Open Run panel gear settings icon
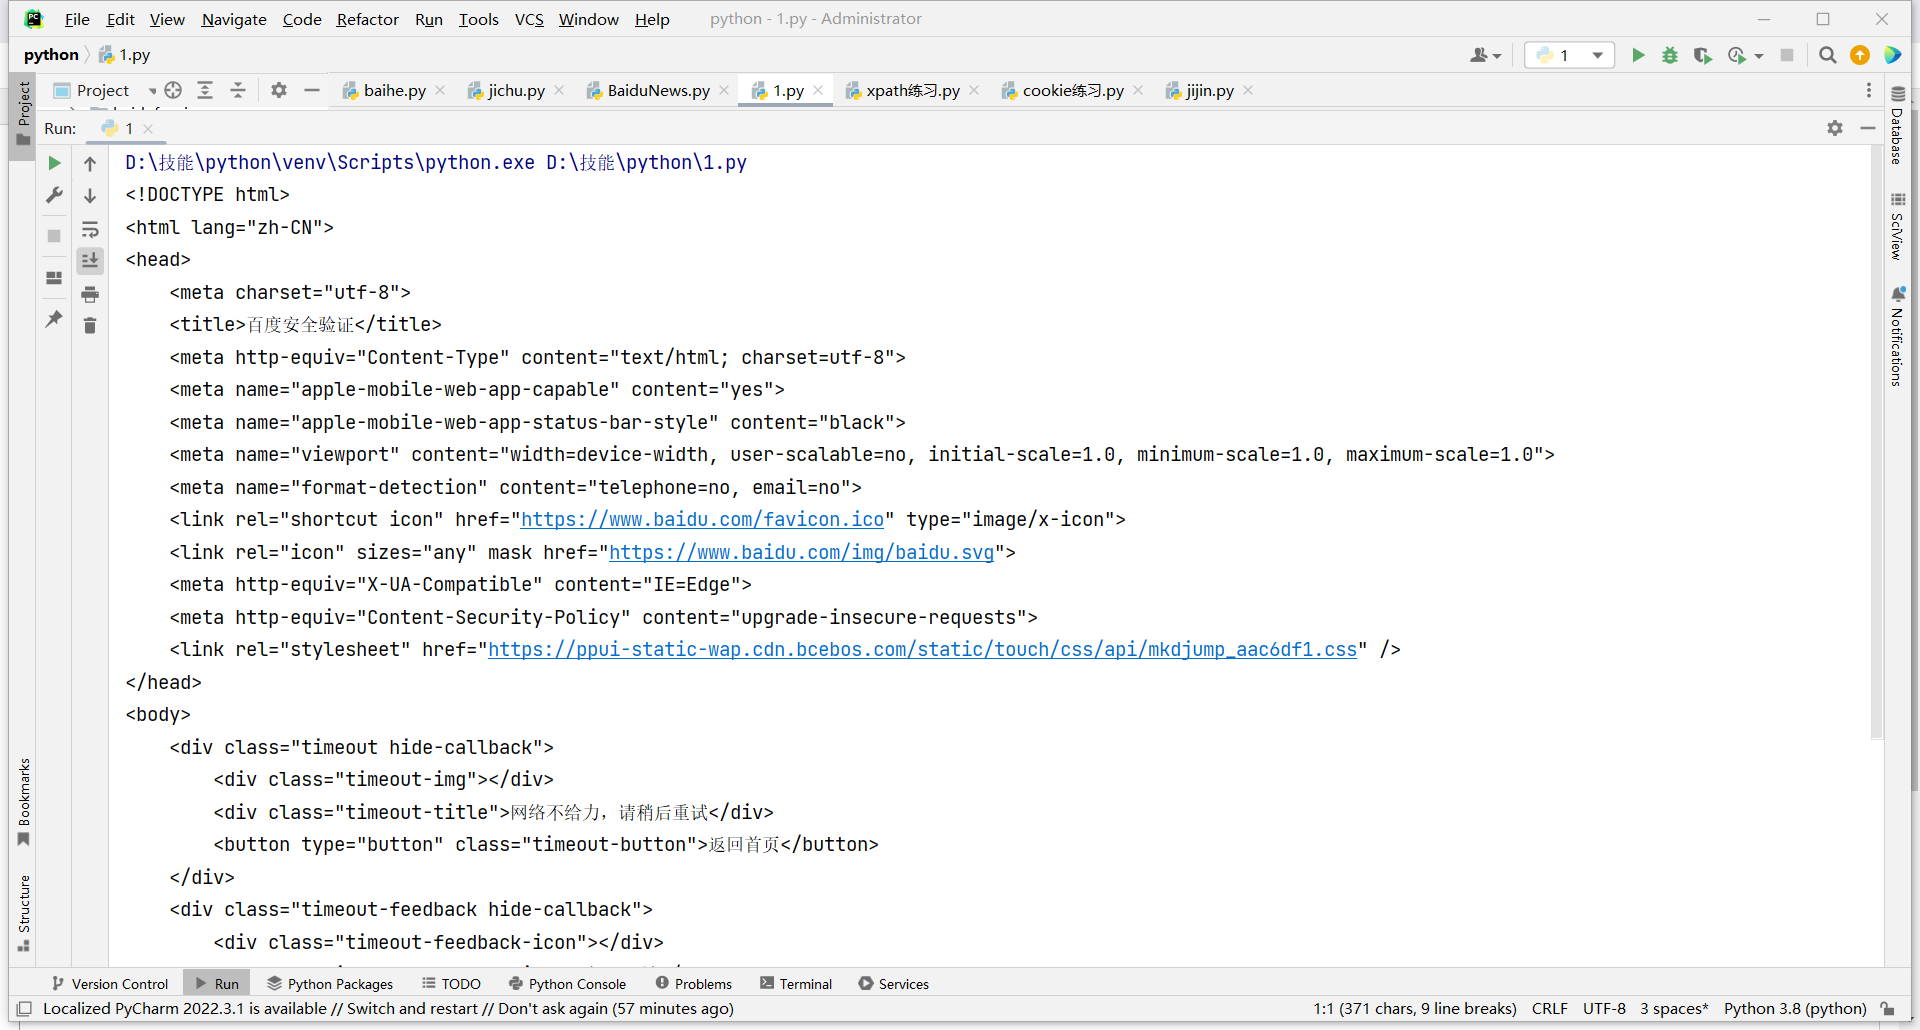This screenshot has width=1920, height=1030. (x=1835, y=128)
